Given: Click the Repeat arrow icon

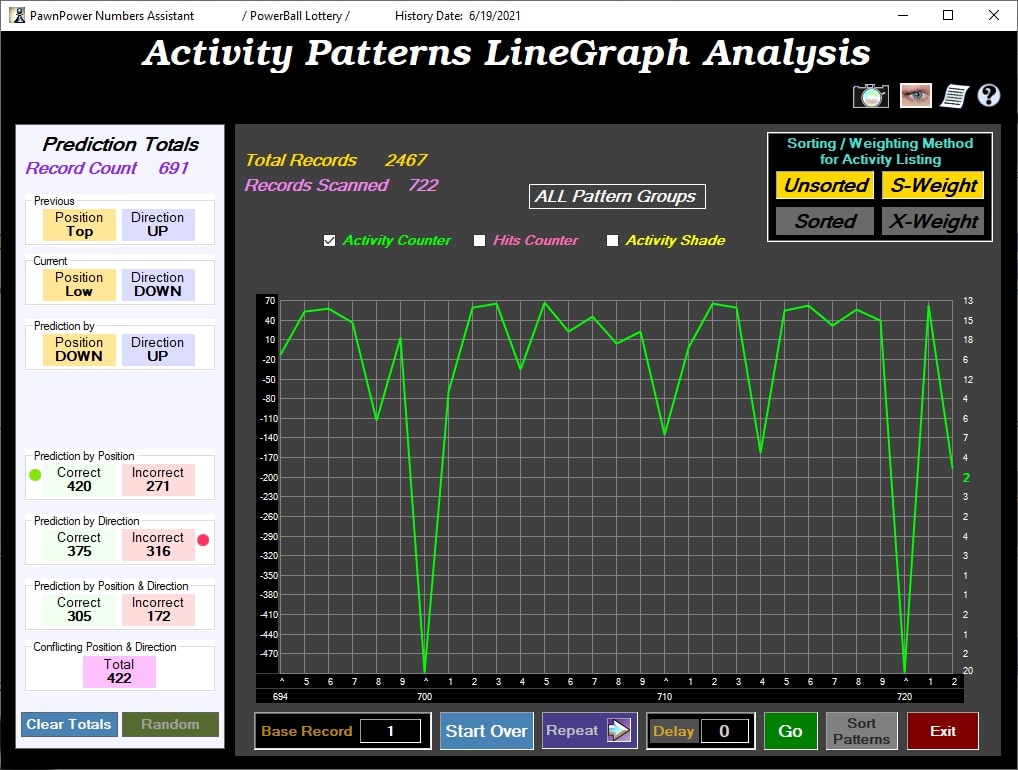Looking at the screenshot, I should point(619,731).
